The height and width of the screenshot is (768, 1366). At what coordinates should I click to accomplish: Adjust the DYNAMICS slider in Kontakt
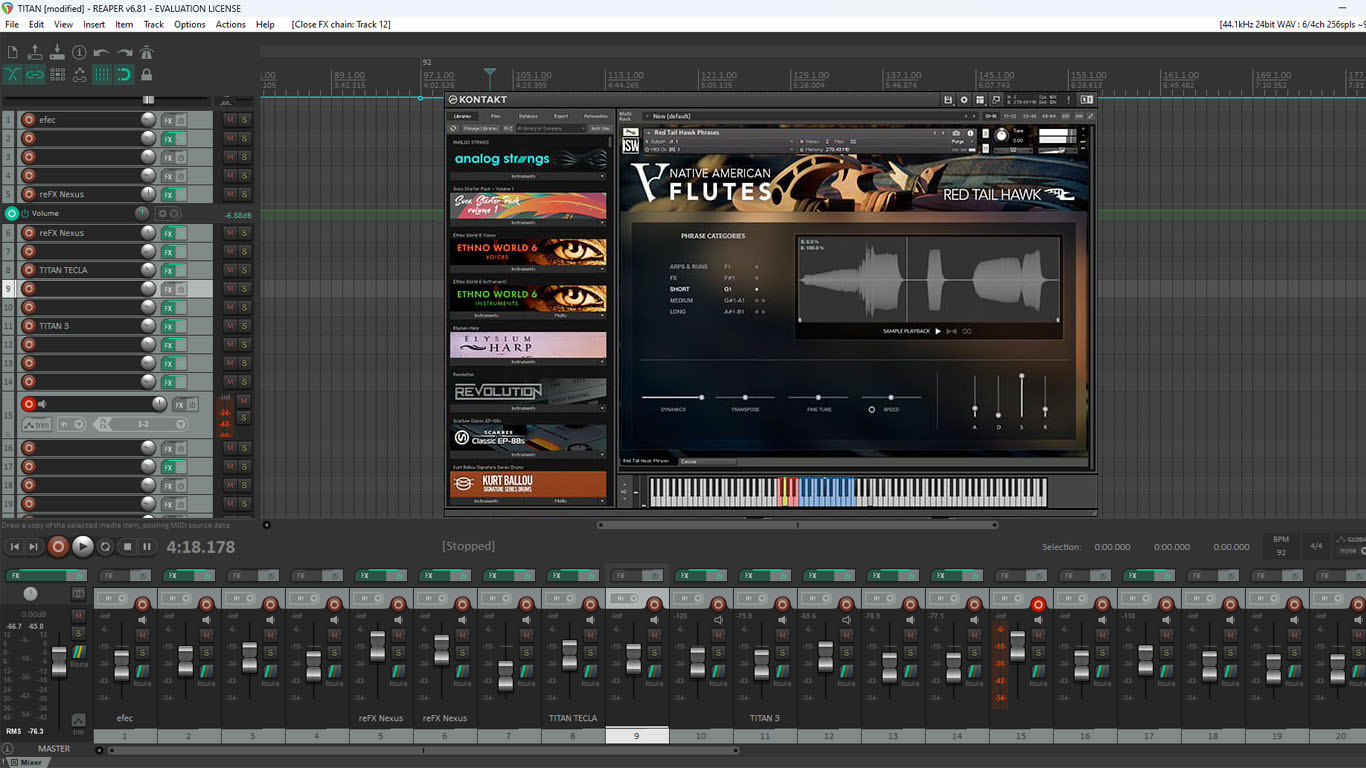tap(673, 398)
